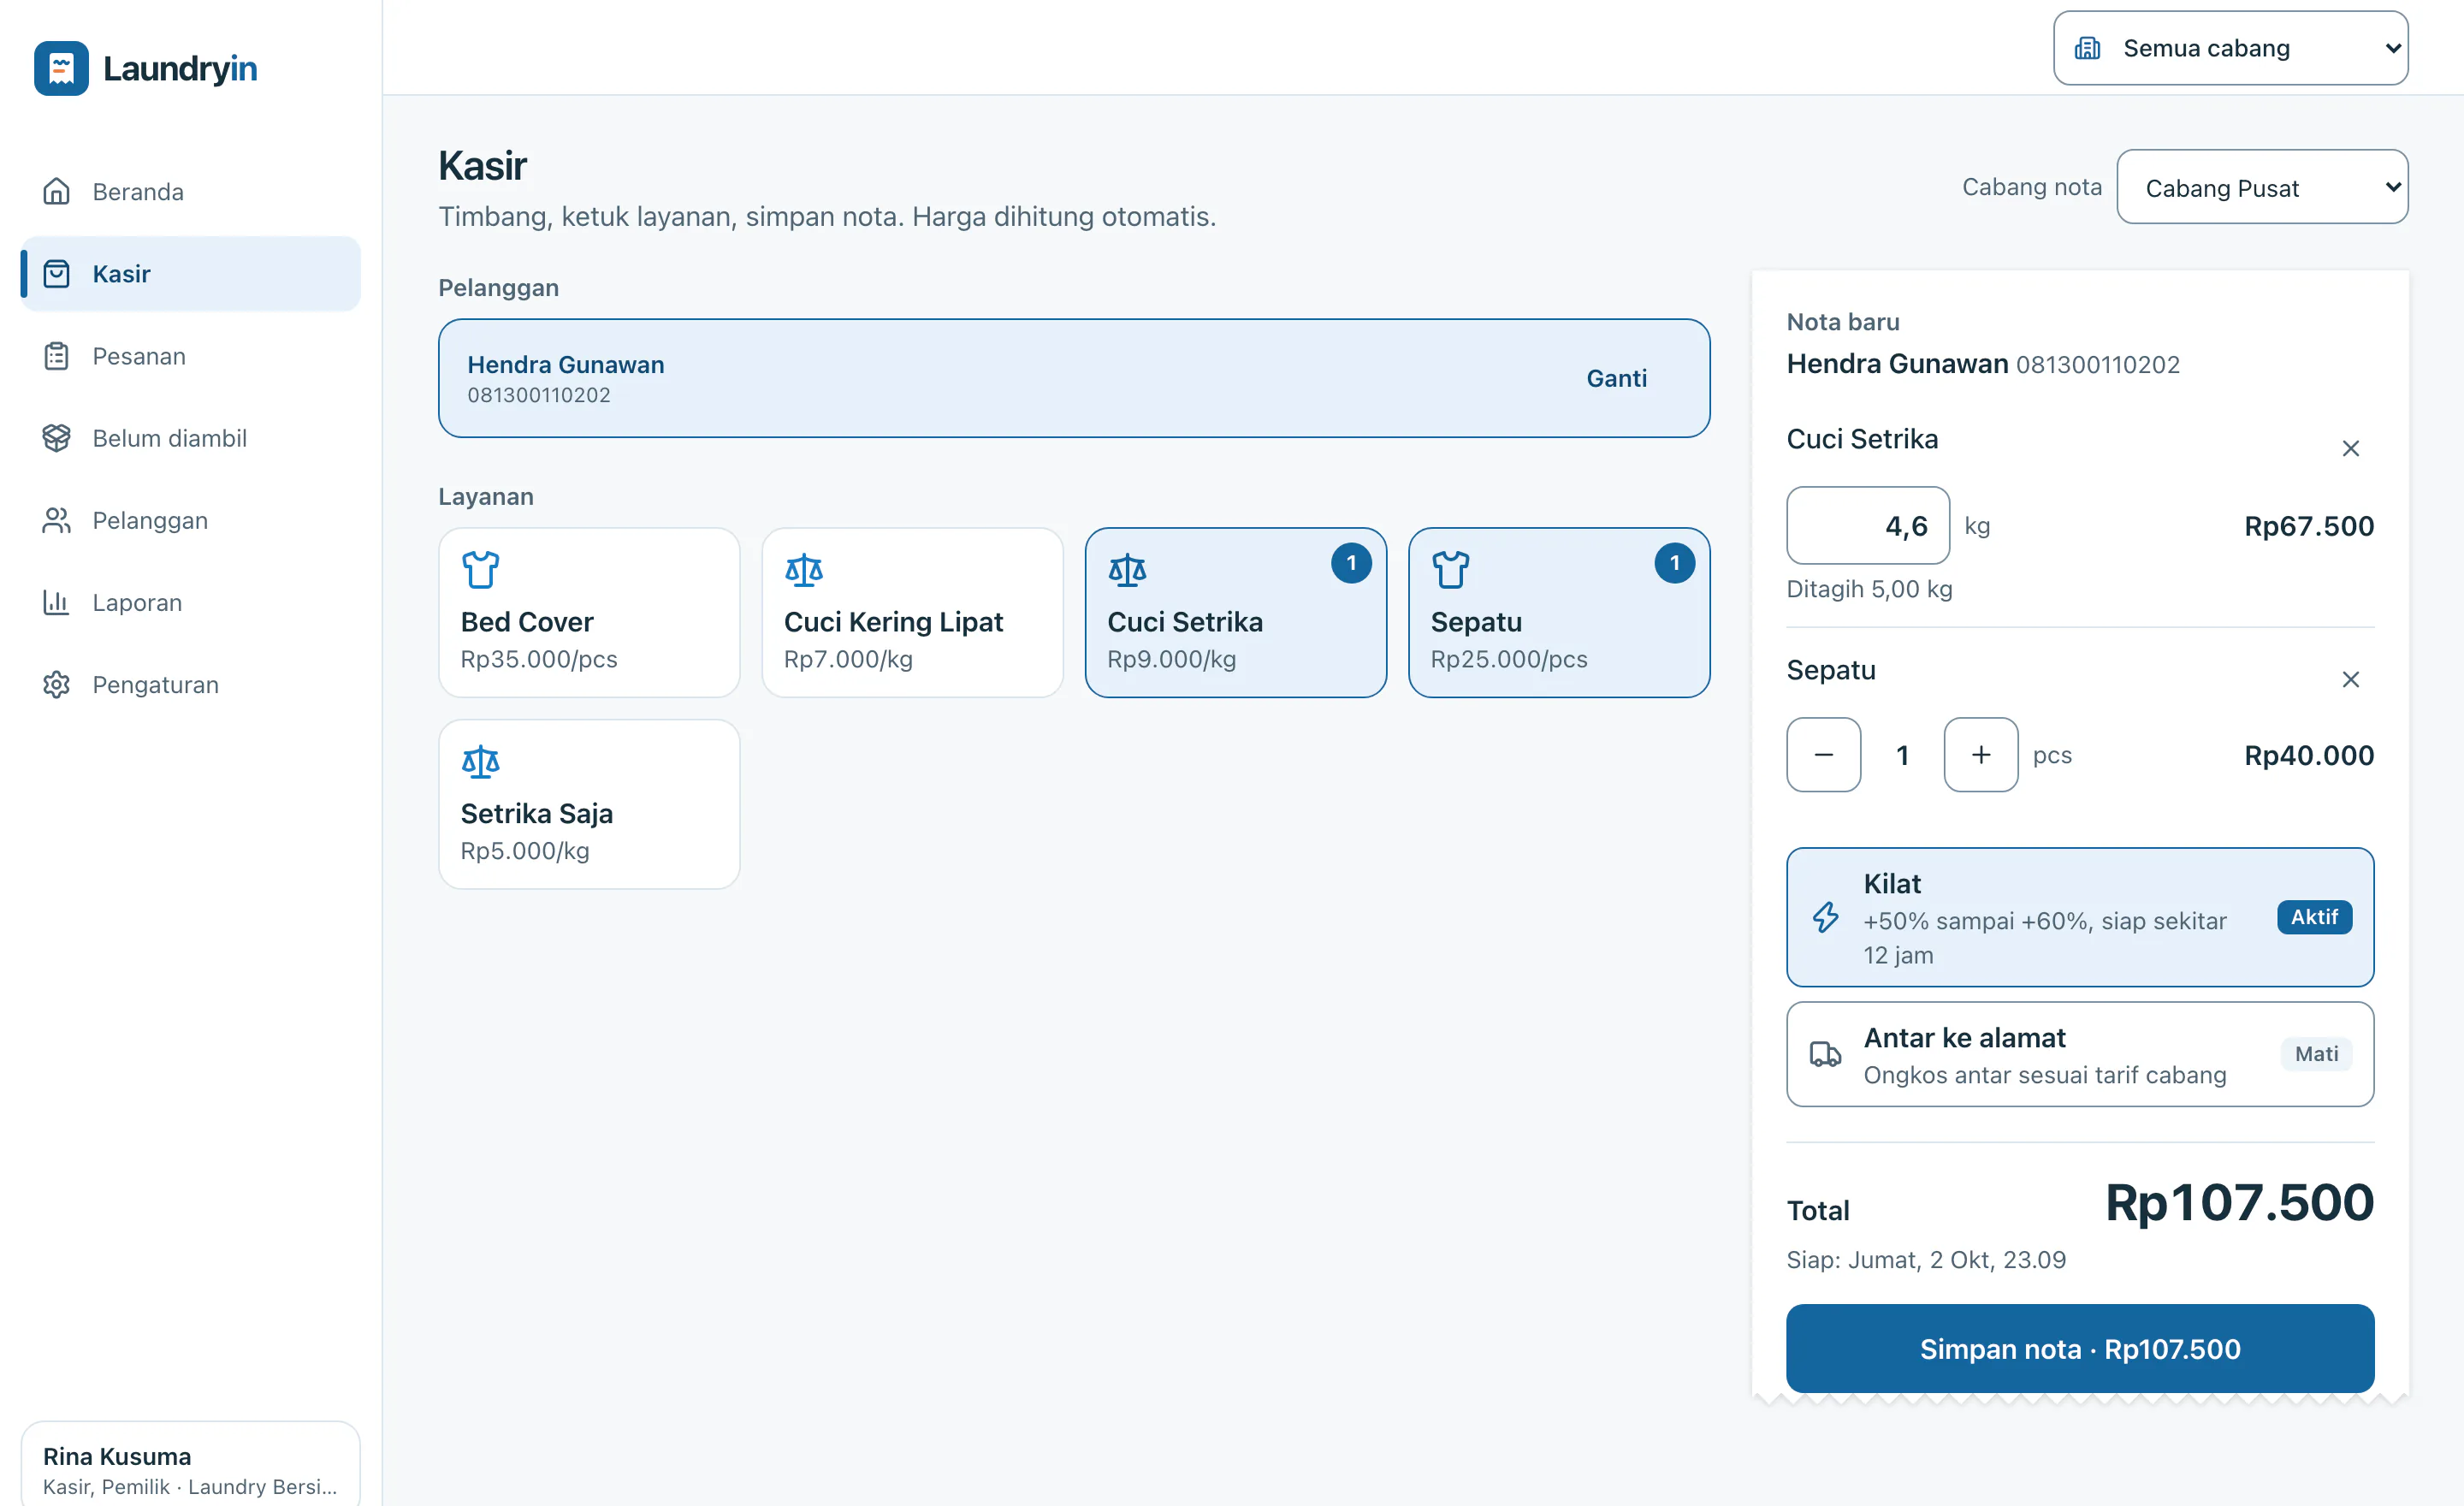Click the Pengaturan gear icon
Viewport: 2464px width, 1506px height.
point(56,684)
